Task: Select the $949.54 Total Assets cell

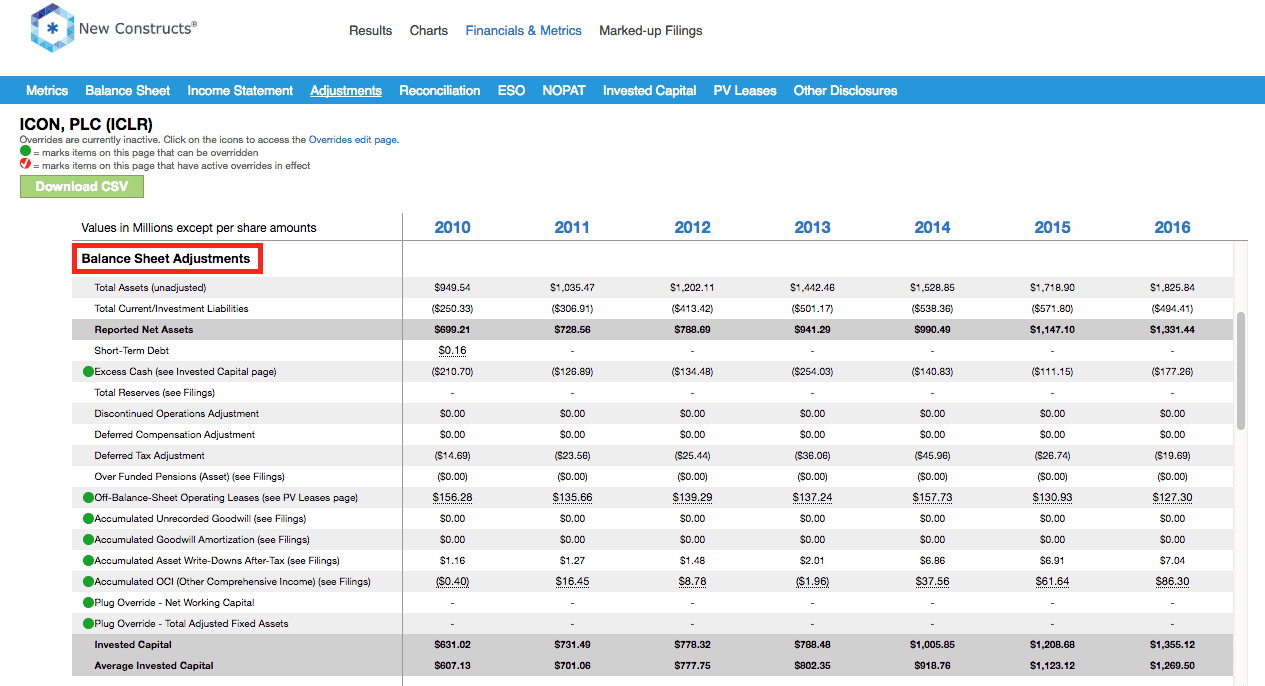Action: (x=452, y=287)
